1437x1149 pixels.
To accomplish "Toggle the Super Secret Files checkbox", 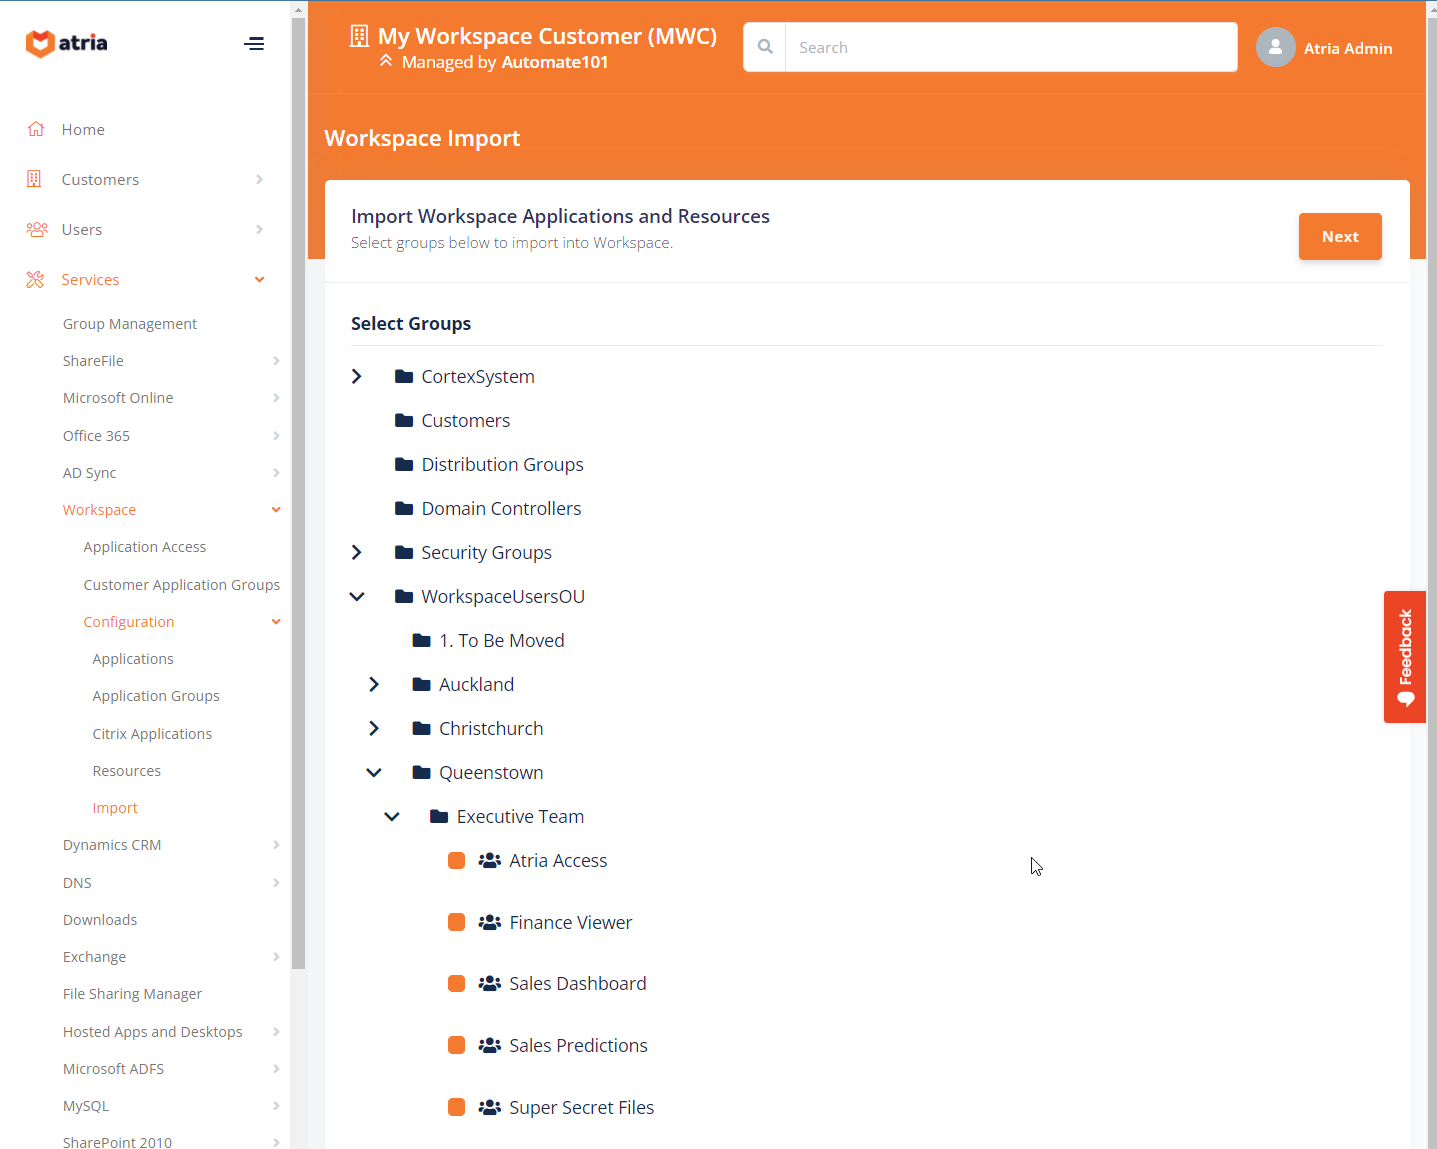I will click(456, 1107).
